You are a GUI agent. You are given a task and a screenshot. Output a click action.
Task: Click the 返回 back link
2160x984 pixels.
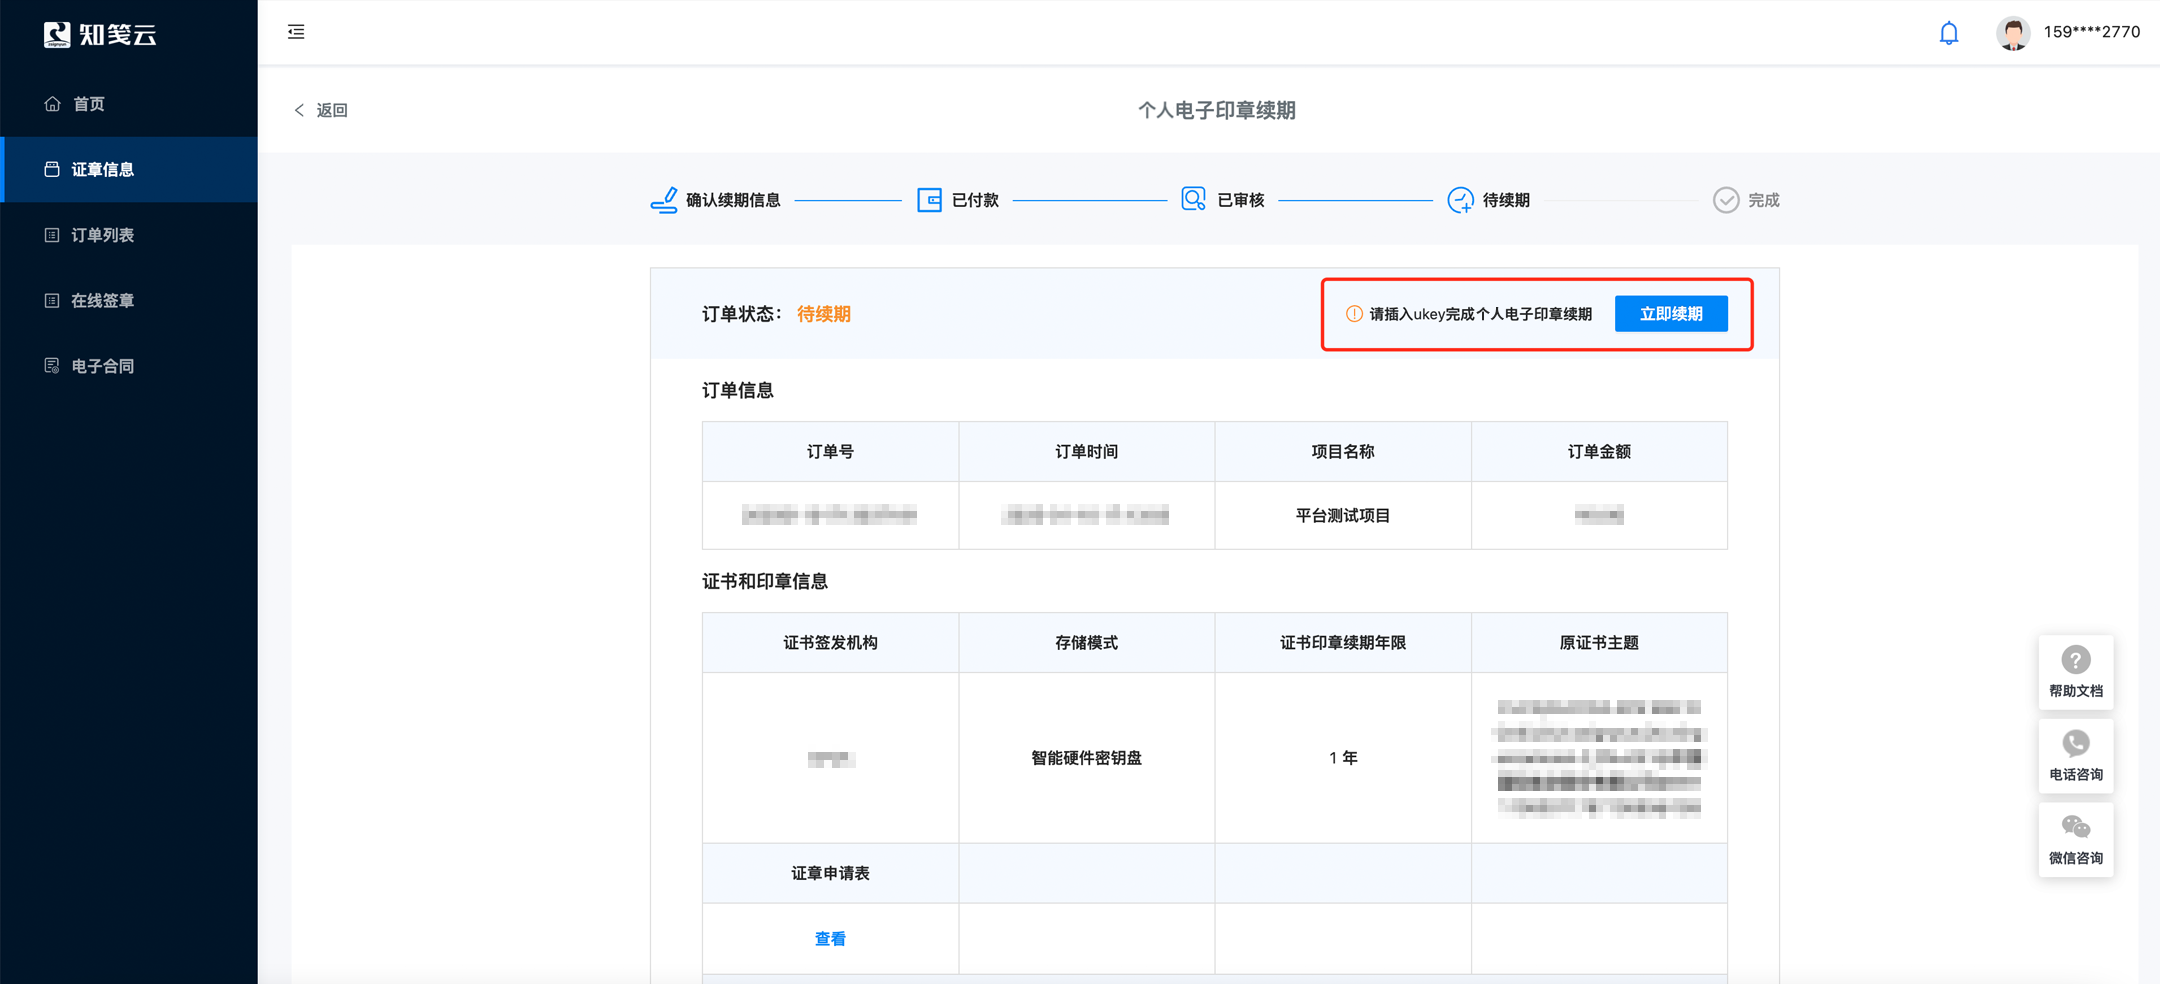pos(321,110)
